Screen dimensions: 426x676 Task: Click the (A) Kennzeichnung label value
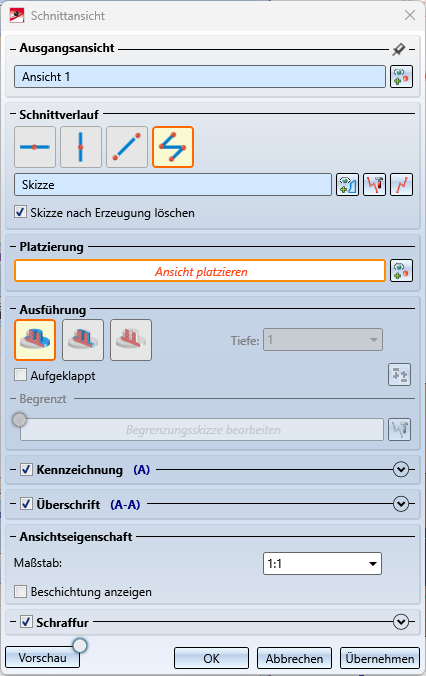(x=141, y=469)
